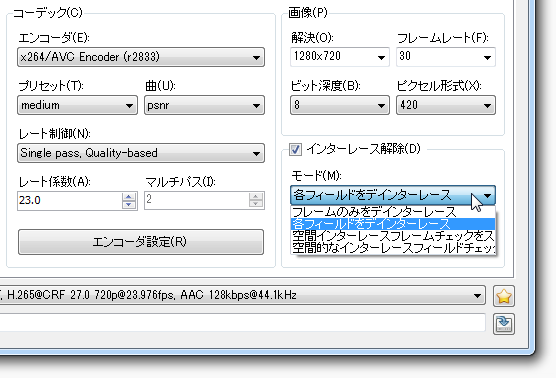Open the レート制御(N) Single pass dropdown

(141, 153)
